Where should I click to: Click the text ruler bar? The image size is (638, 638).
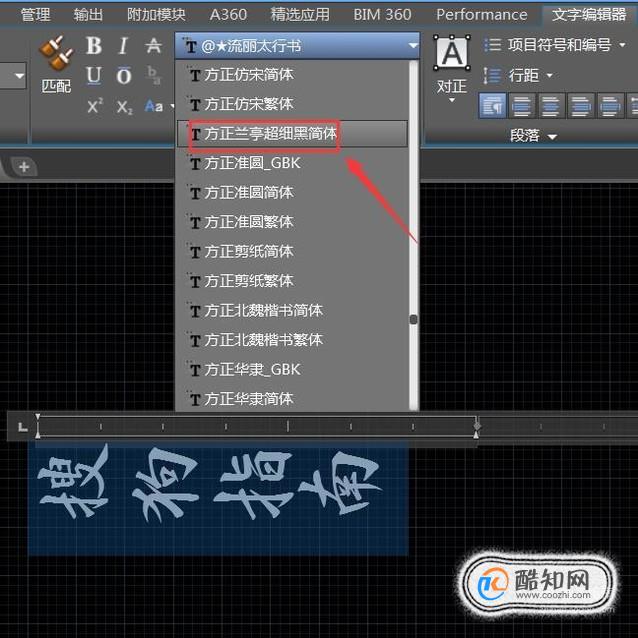point(257,426)
